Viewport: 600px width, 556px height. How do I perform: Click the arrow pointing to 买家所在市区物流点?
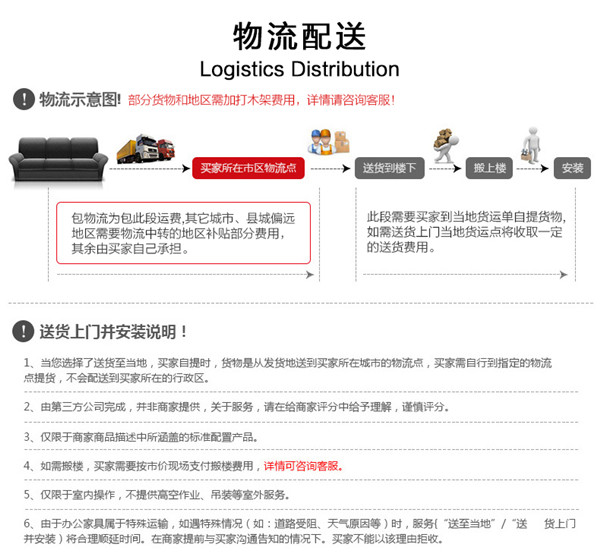150,168
